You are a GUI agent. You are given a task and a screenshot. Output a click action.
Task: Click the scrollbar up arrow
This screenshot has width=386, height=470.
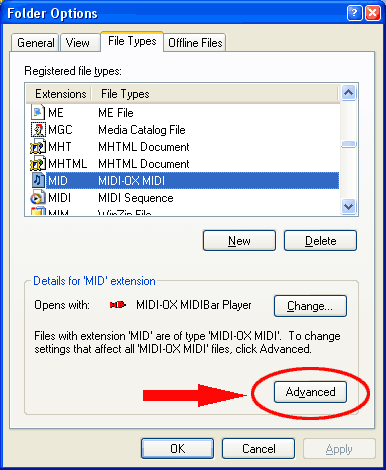[348, 93]
